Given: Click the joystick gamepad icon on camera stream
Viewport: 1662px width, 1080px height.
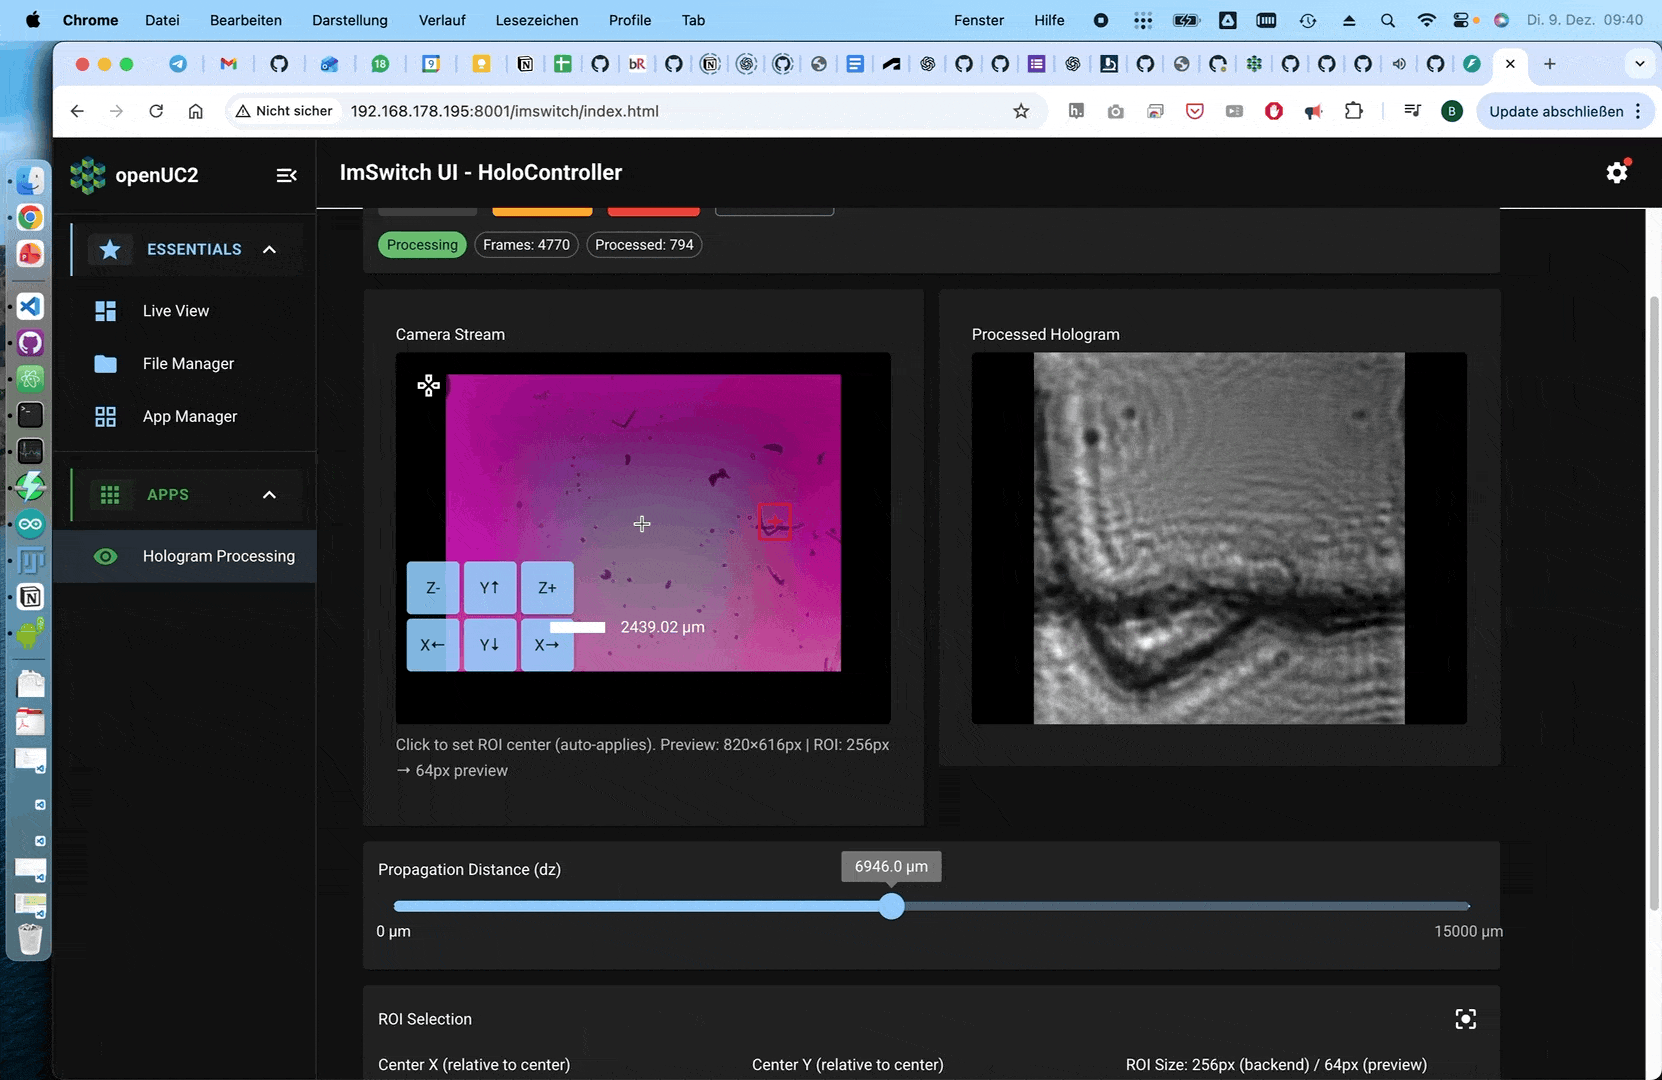Looking at the screenshot, I should 428,386.
